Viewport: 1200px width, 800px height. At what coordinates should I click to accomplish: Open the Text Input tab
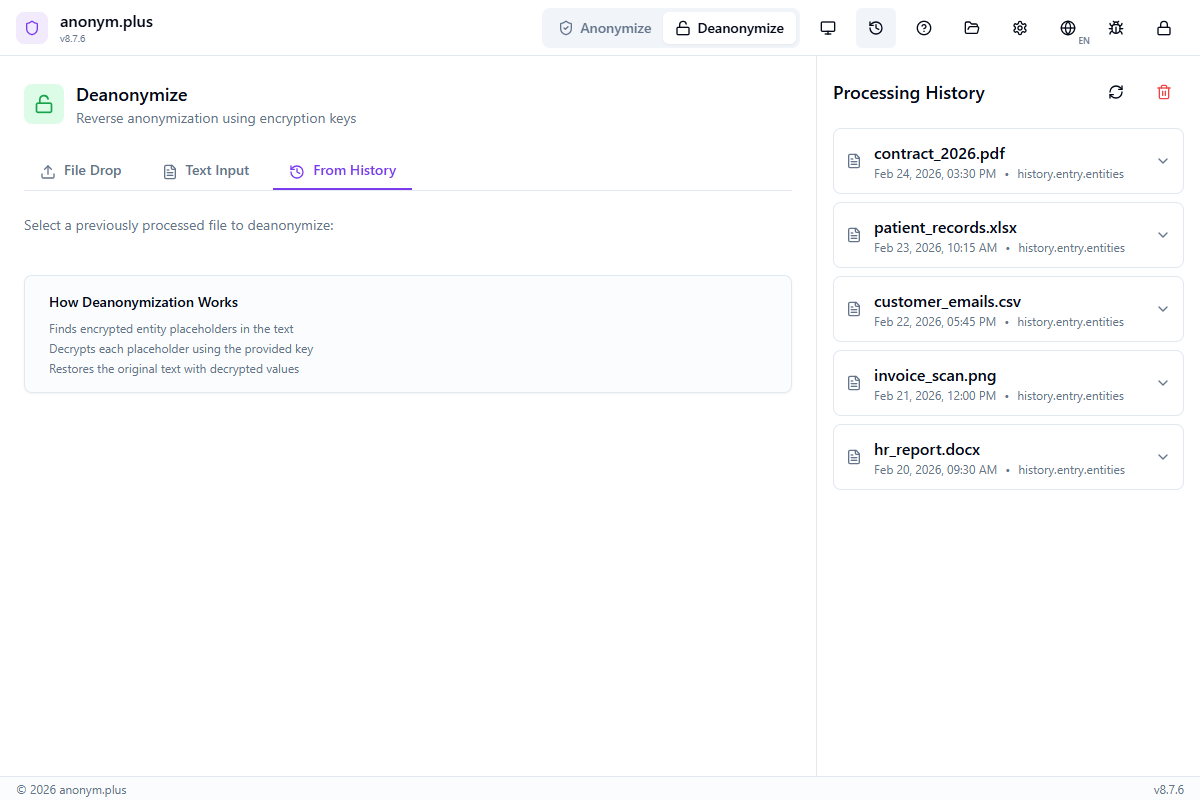(x=206, y=171)
